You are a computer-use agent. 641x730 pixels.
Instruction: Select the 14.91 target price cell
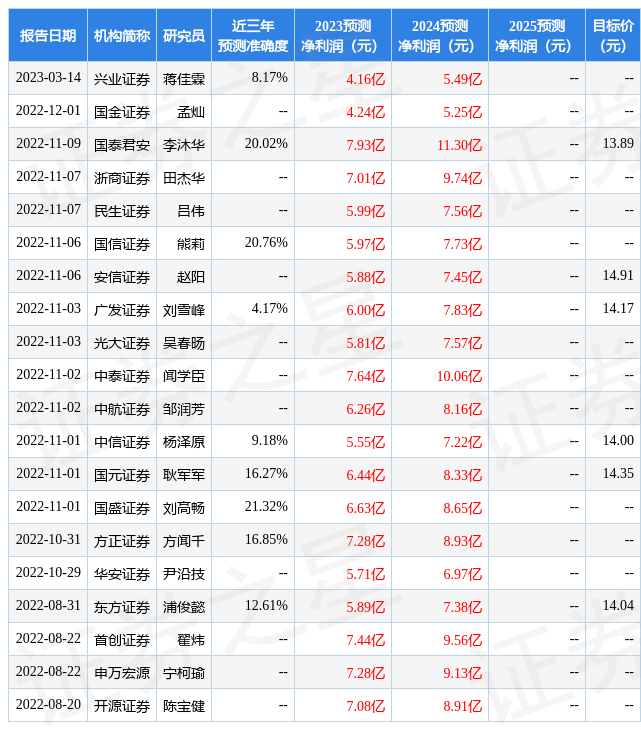pos(617,276)
